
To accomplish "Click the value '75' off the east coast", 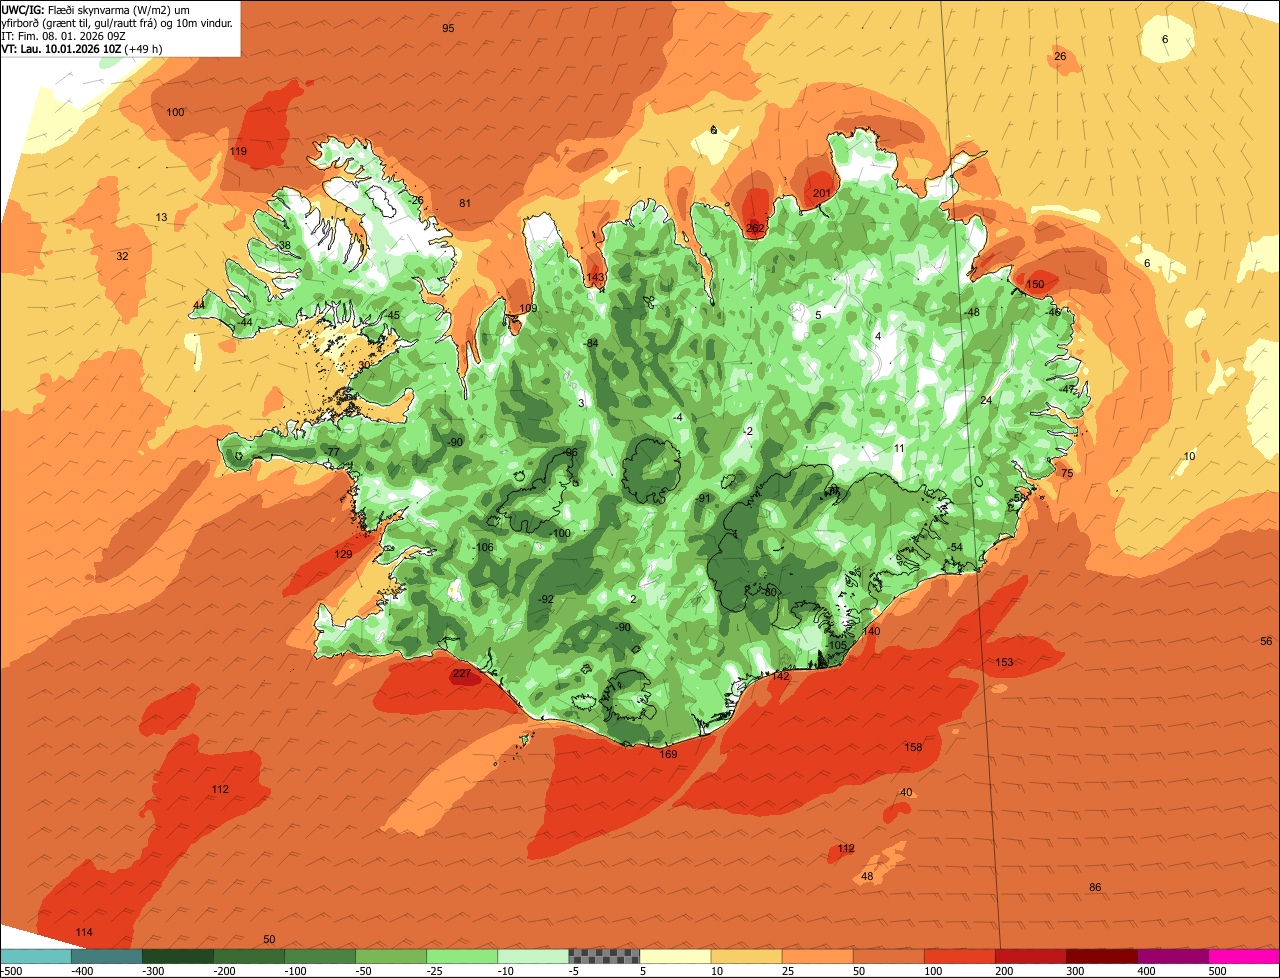I will [x=1067, y=473].
